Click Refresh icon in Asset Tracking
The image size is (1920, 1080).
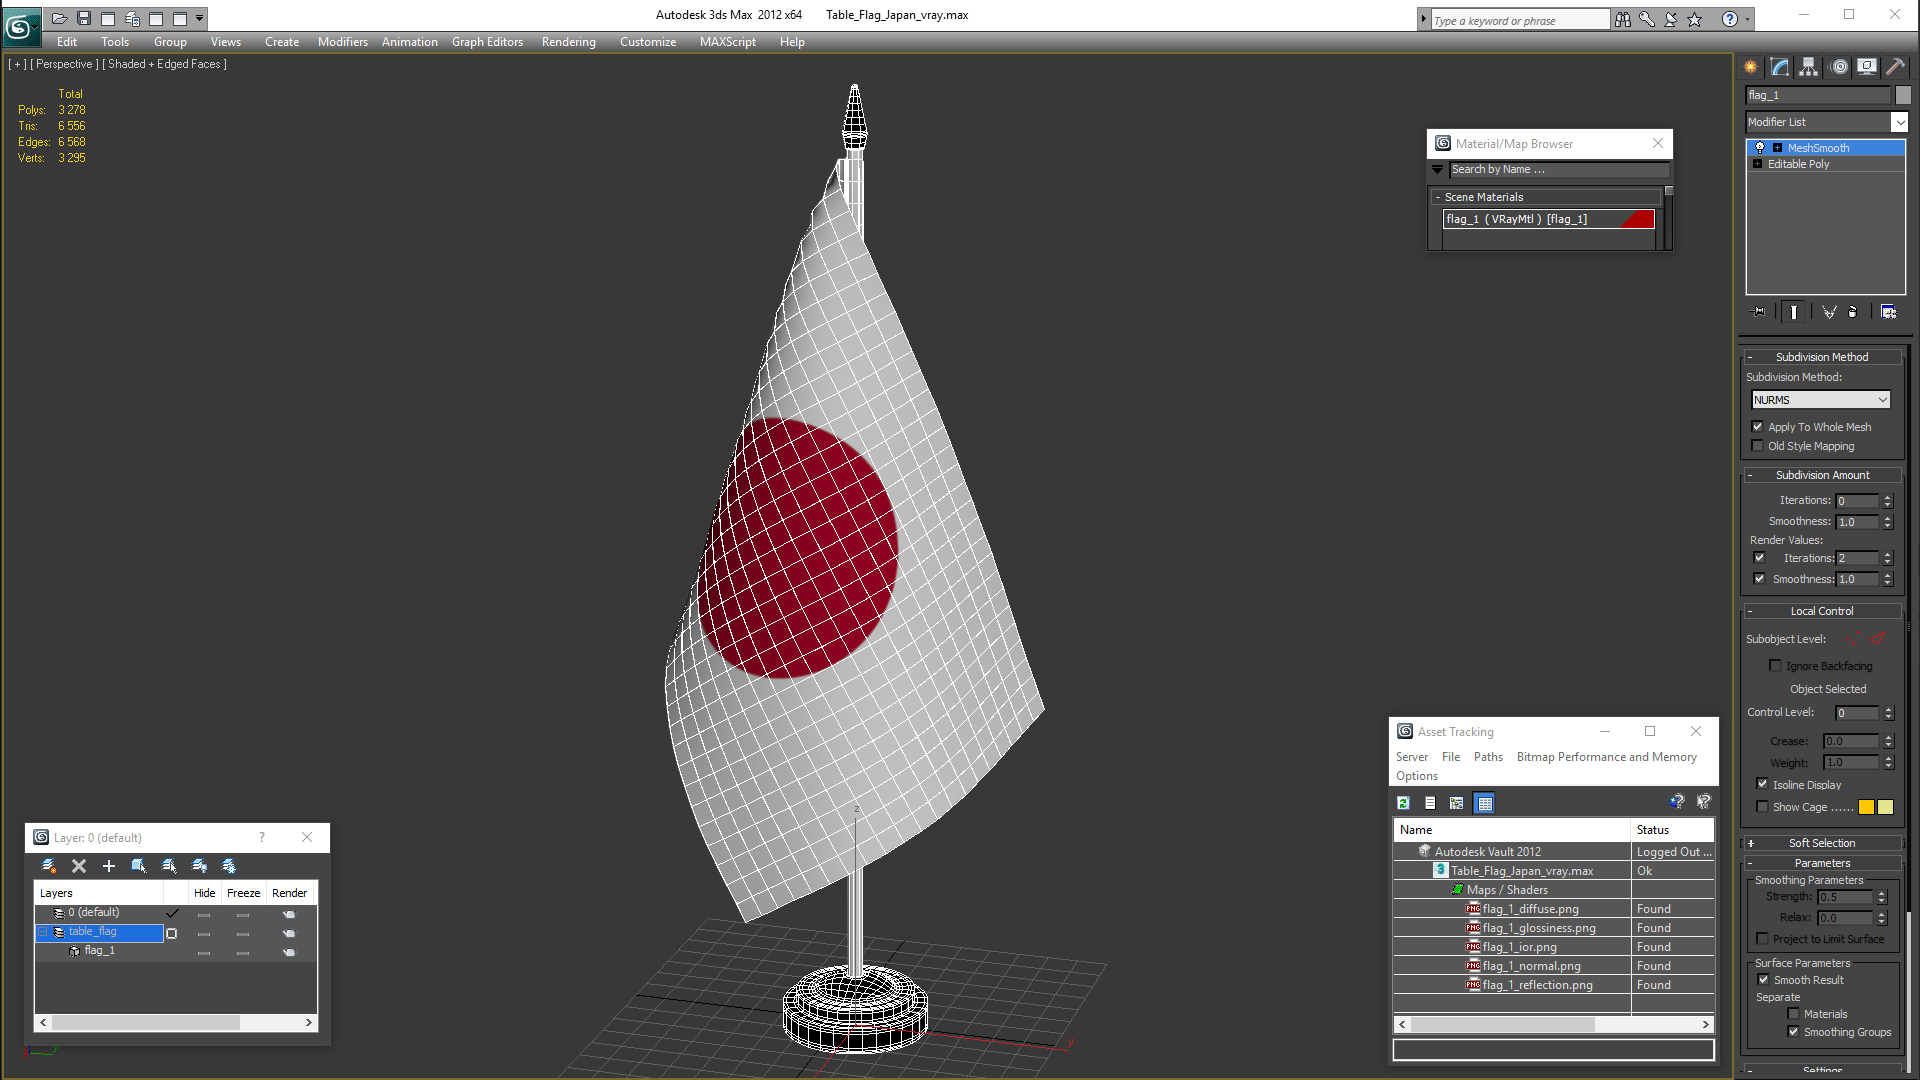point(1403,803)
